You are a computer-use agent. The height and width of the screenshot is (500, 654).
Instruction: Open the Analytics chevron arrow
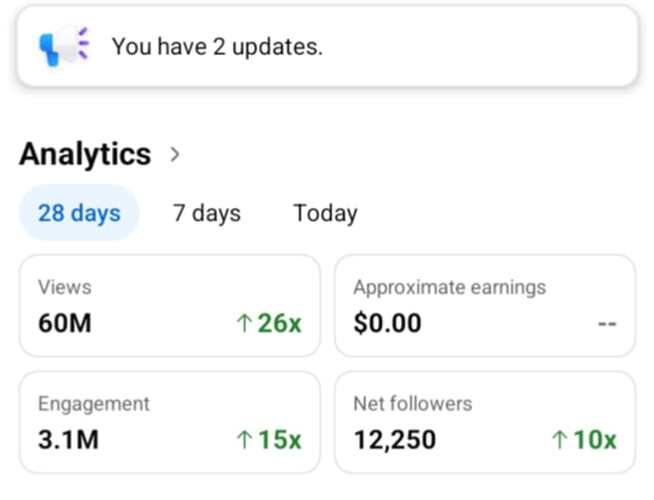pos(175,154)
